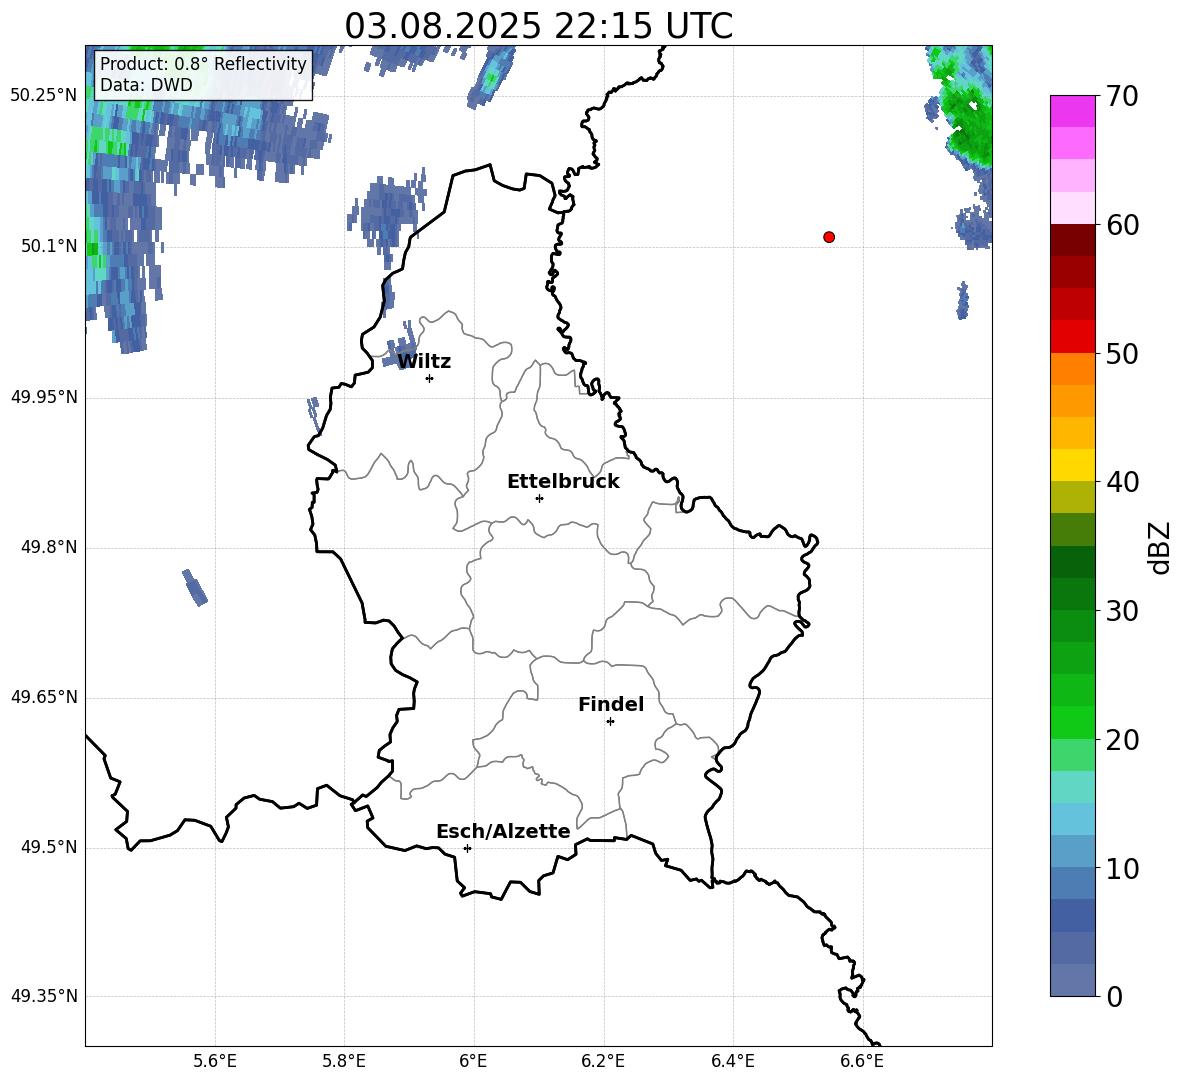Click the 6.6°E longitude label
This screenshot has height=1081, width=1184.
pos(862,1061)
